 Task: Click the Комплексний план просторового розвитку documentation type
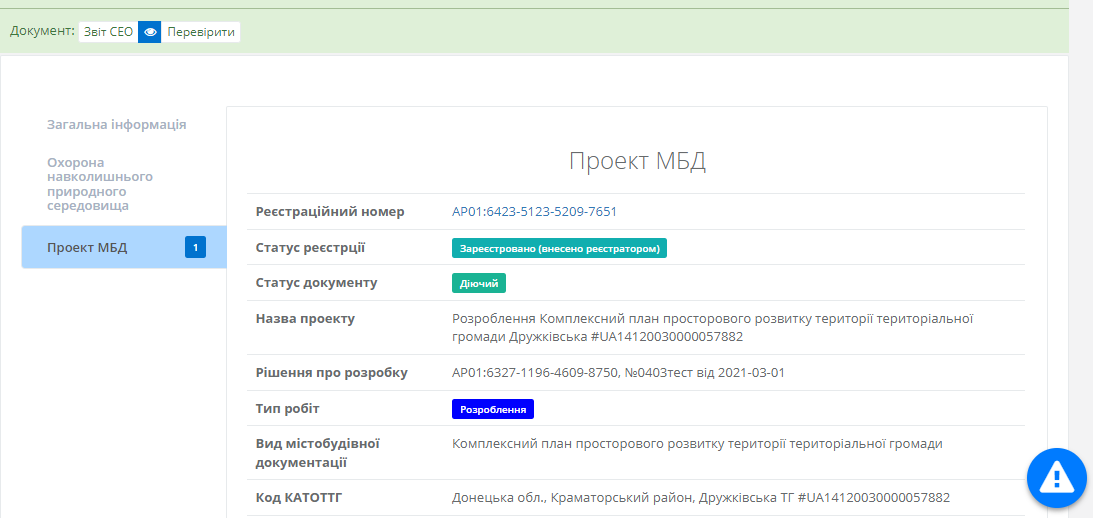[x=697, y=444]
